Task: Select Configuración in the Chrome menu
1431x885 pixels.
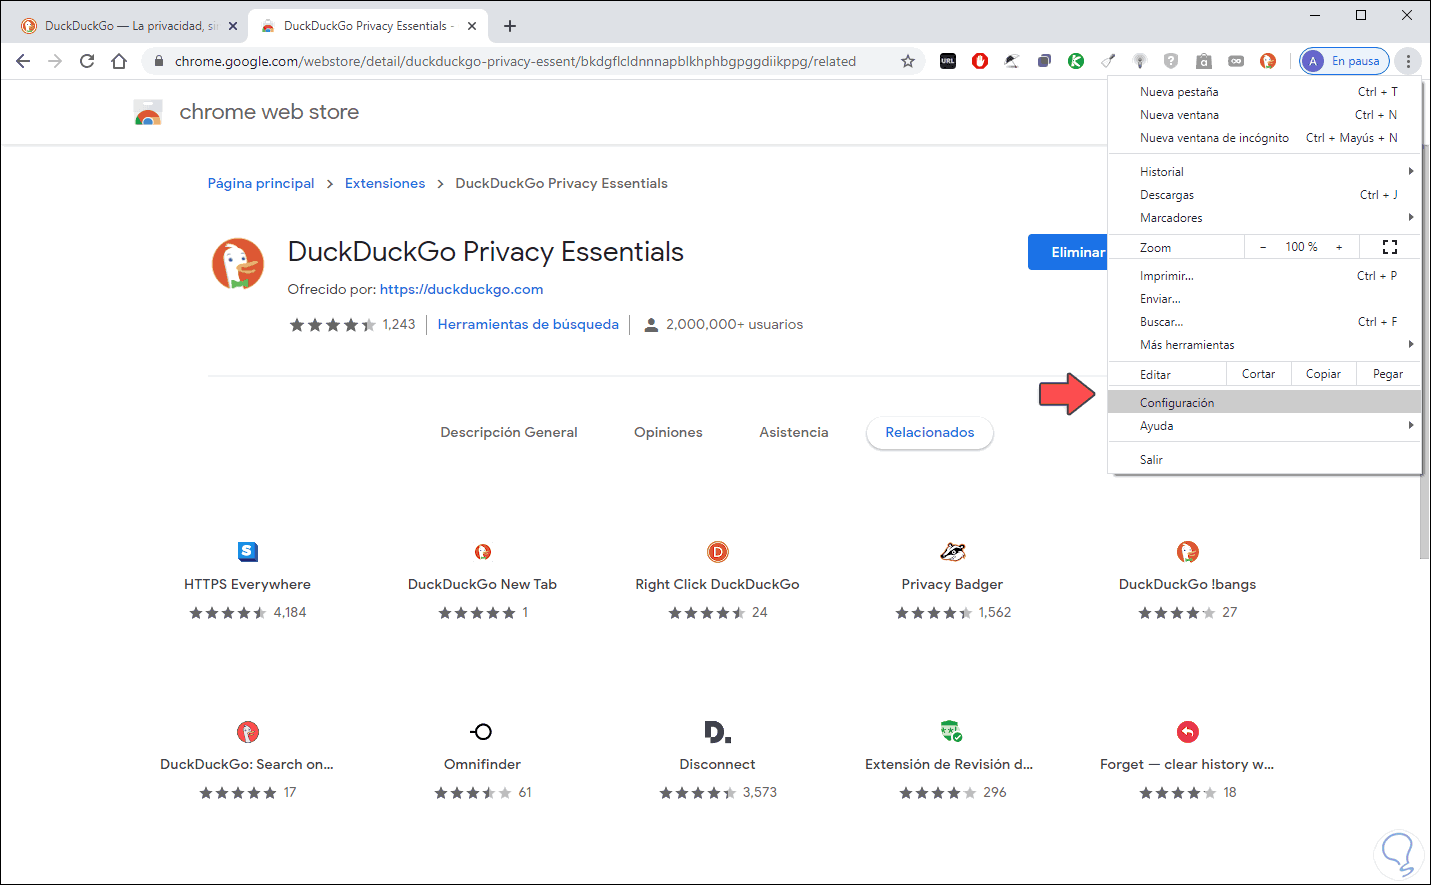Action: [1177, 403]
